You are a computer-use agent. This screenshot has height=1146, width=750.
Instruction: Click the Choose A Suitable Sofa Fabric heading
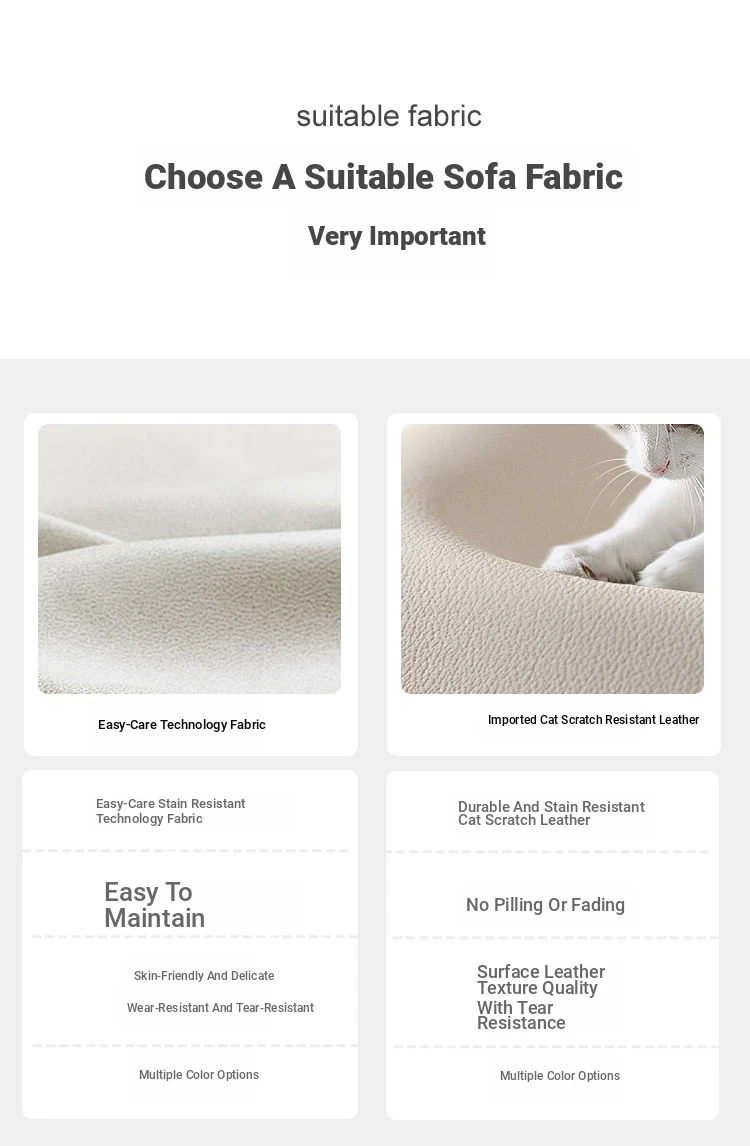[x=383, y=177]
